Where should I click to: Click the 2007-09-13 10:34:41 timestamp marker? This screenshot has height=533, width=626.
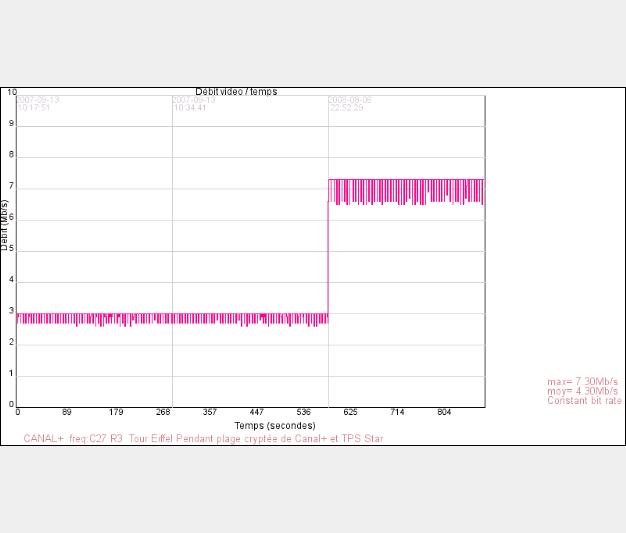click(189, 104)
